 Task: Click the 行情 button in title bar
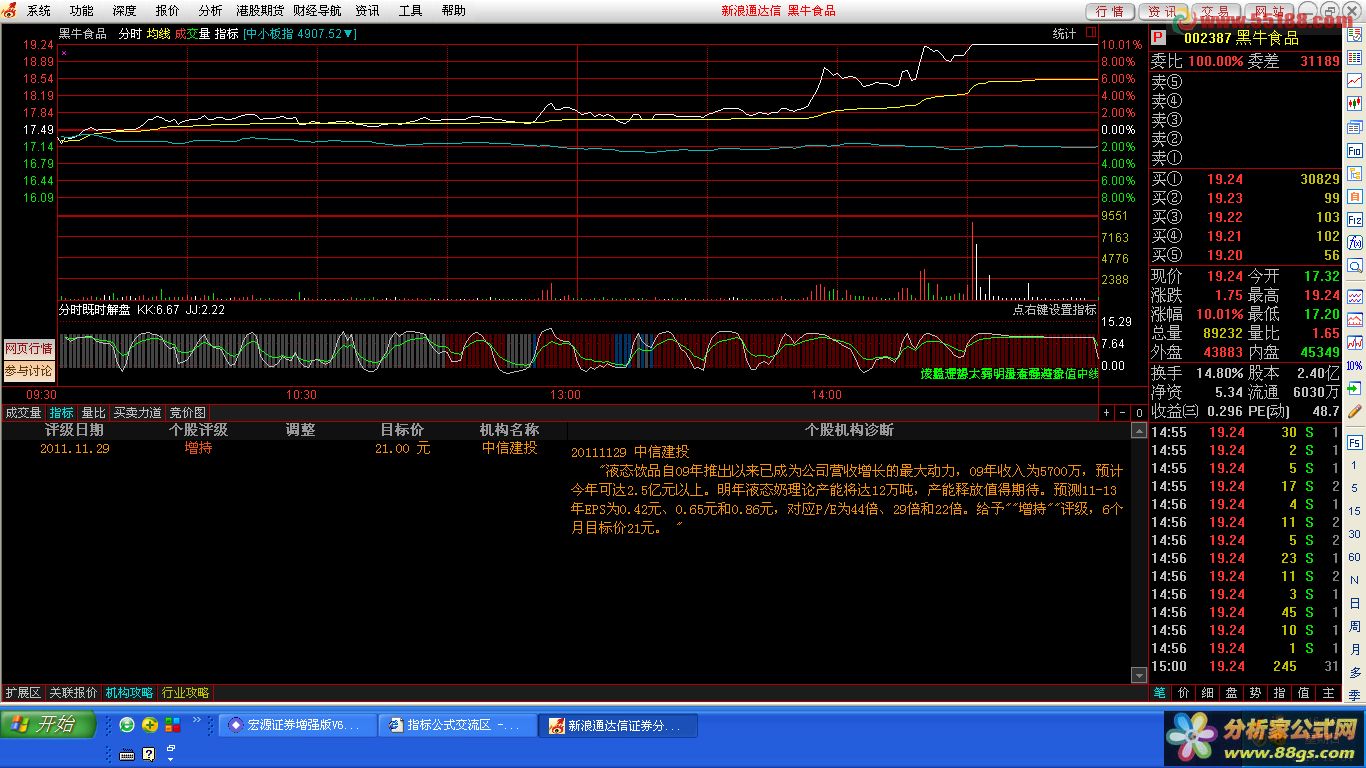(x=1110, y=12)
